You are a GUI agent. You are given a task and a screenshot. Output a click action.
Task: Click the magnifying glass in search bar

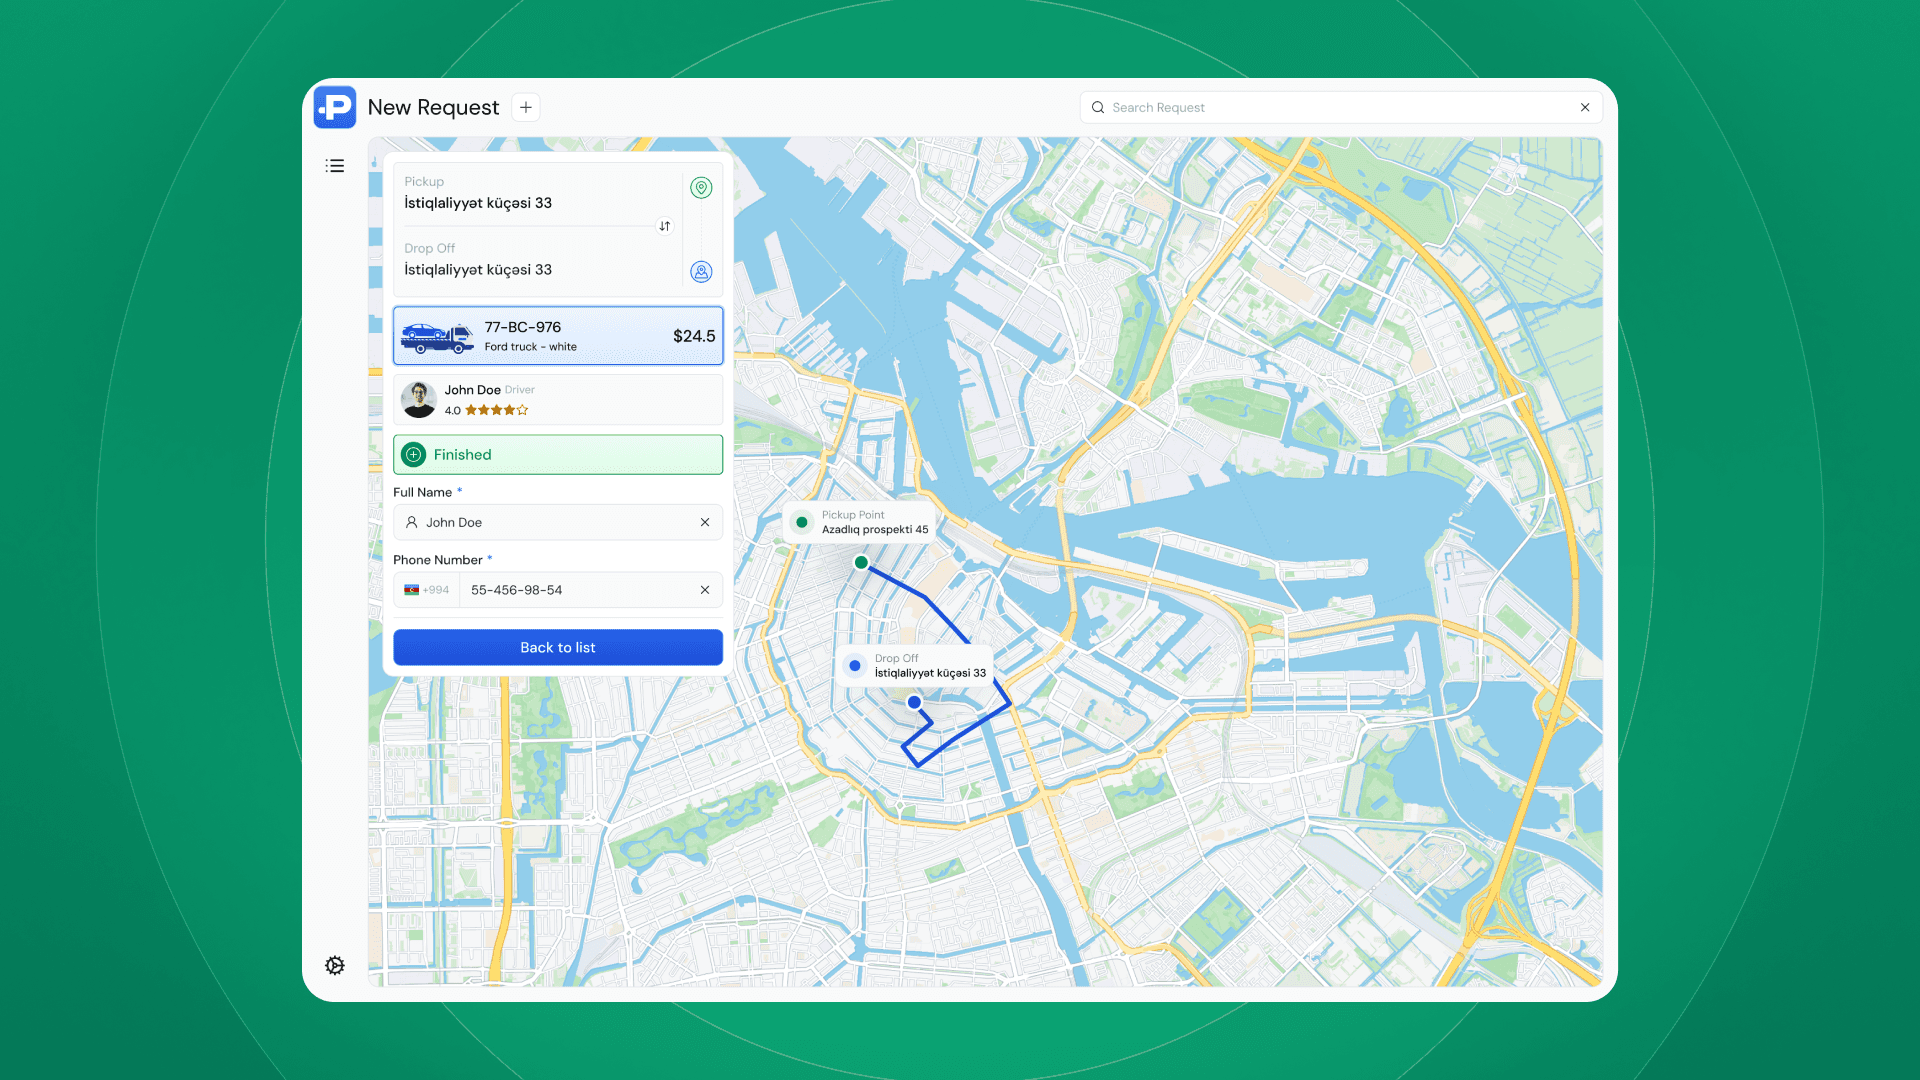[x=1098, y=107]
